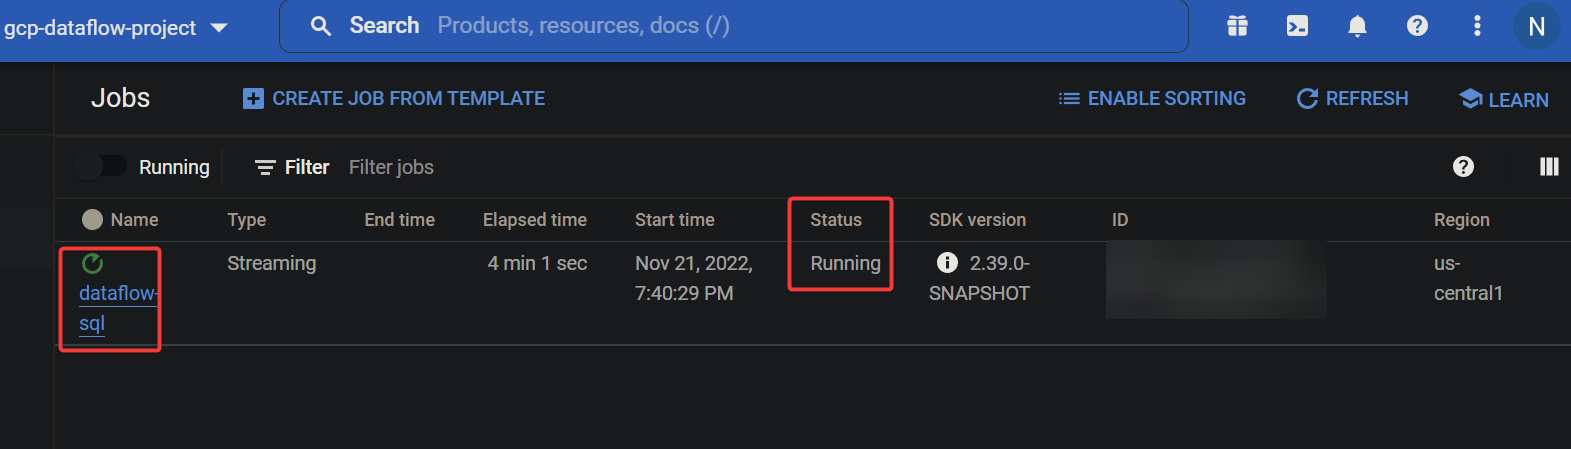Screen dimensions: 1571x449
Task: Click the search magnifier icon
Action: pos(321,26)
